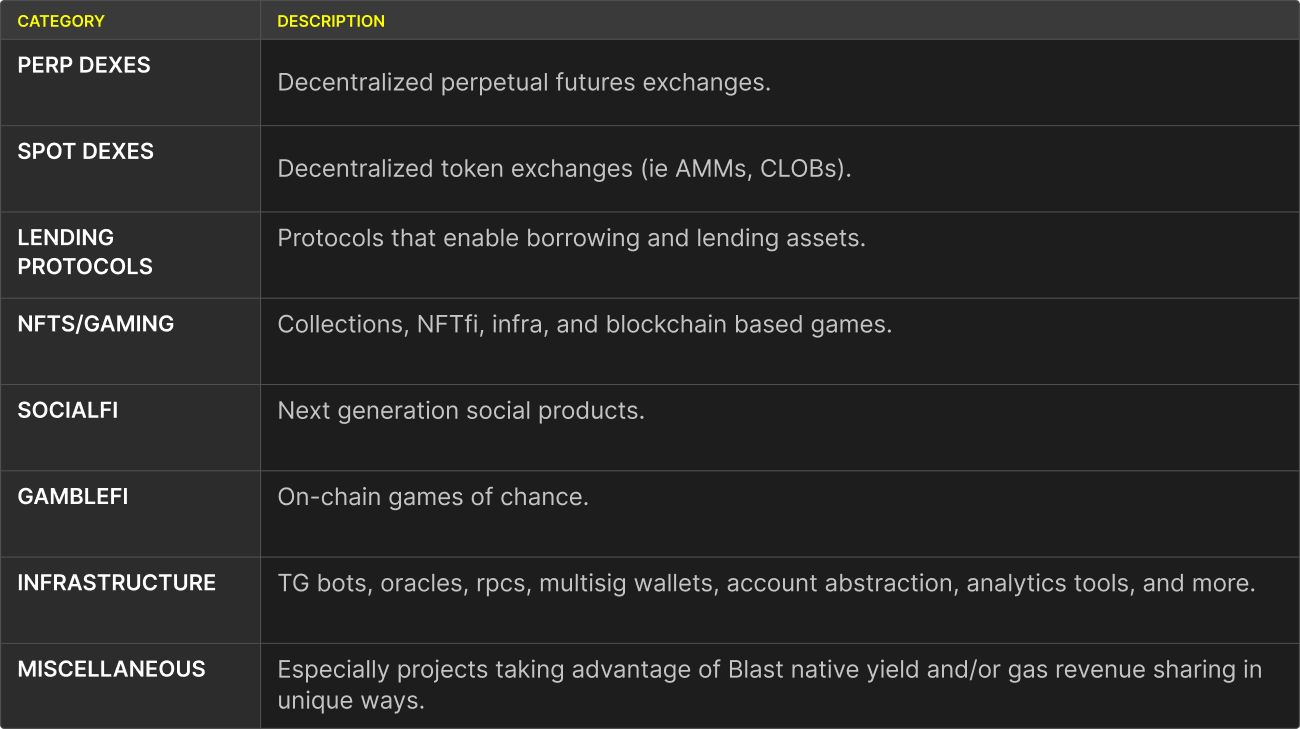The height and width of the screenshot is (729, 1300).
Task: Select the PERP DEXES category cell
Action: tap(84, 66)
